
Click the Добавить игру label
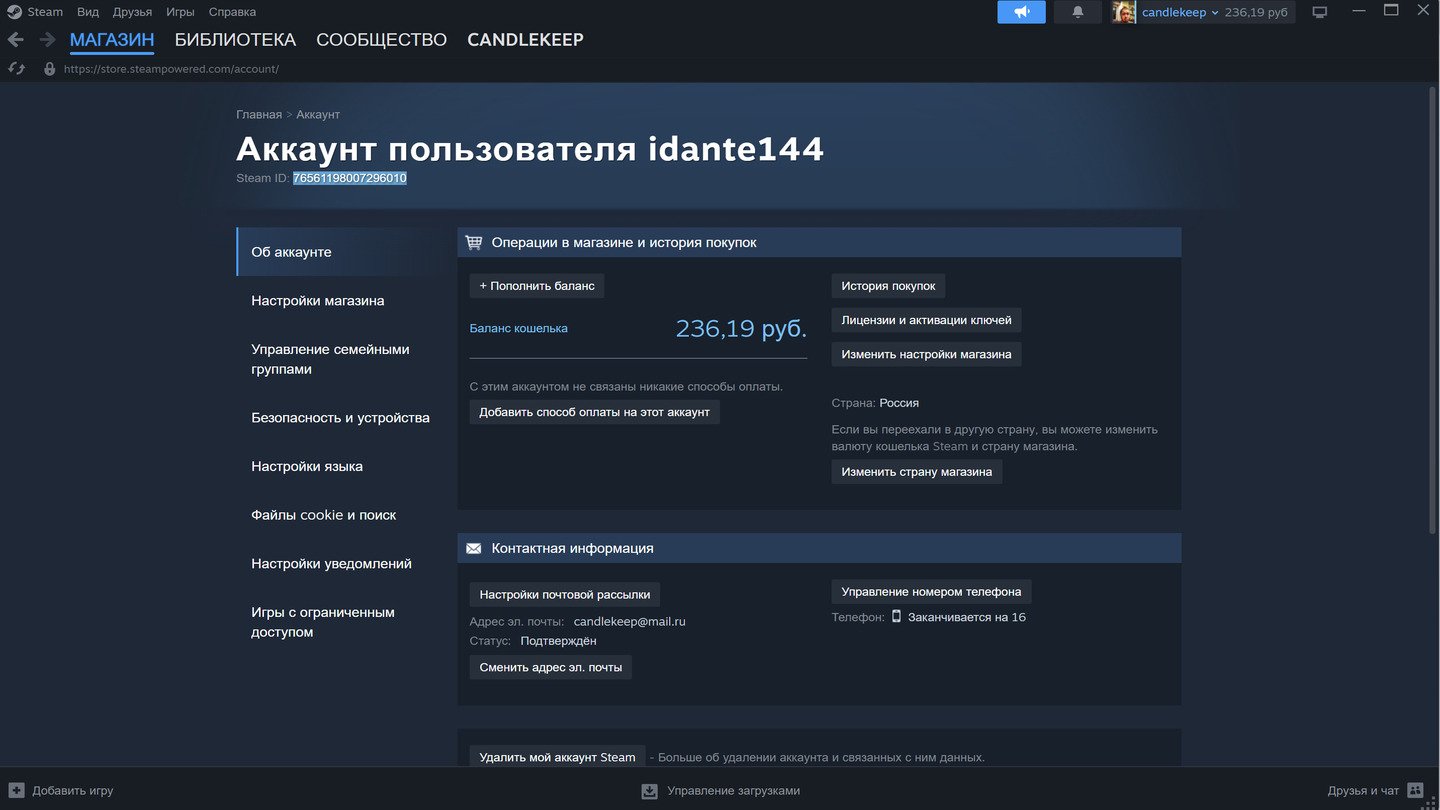click(x=73, y=790)
